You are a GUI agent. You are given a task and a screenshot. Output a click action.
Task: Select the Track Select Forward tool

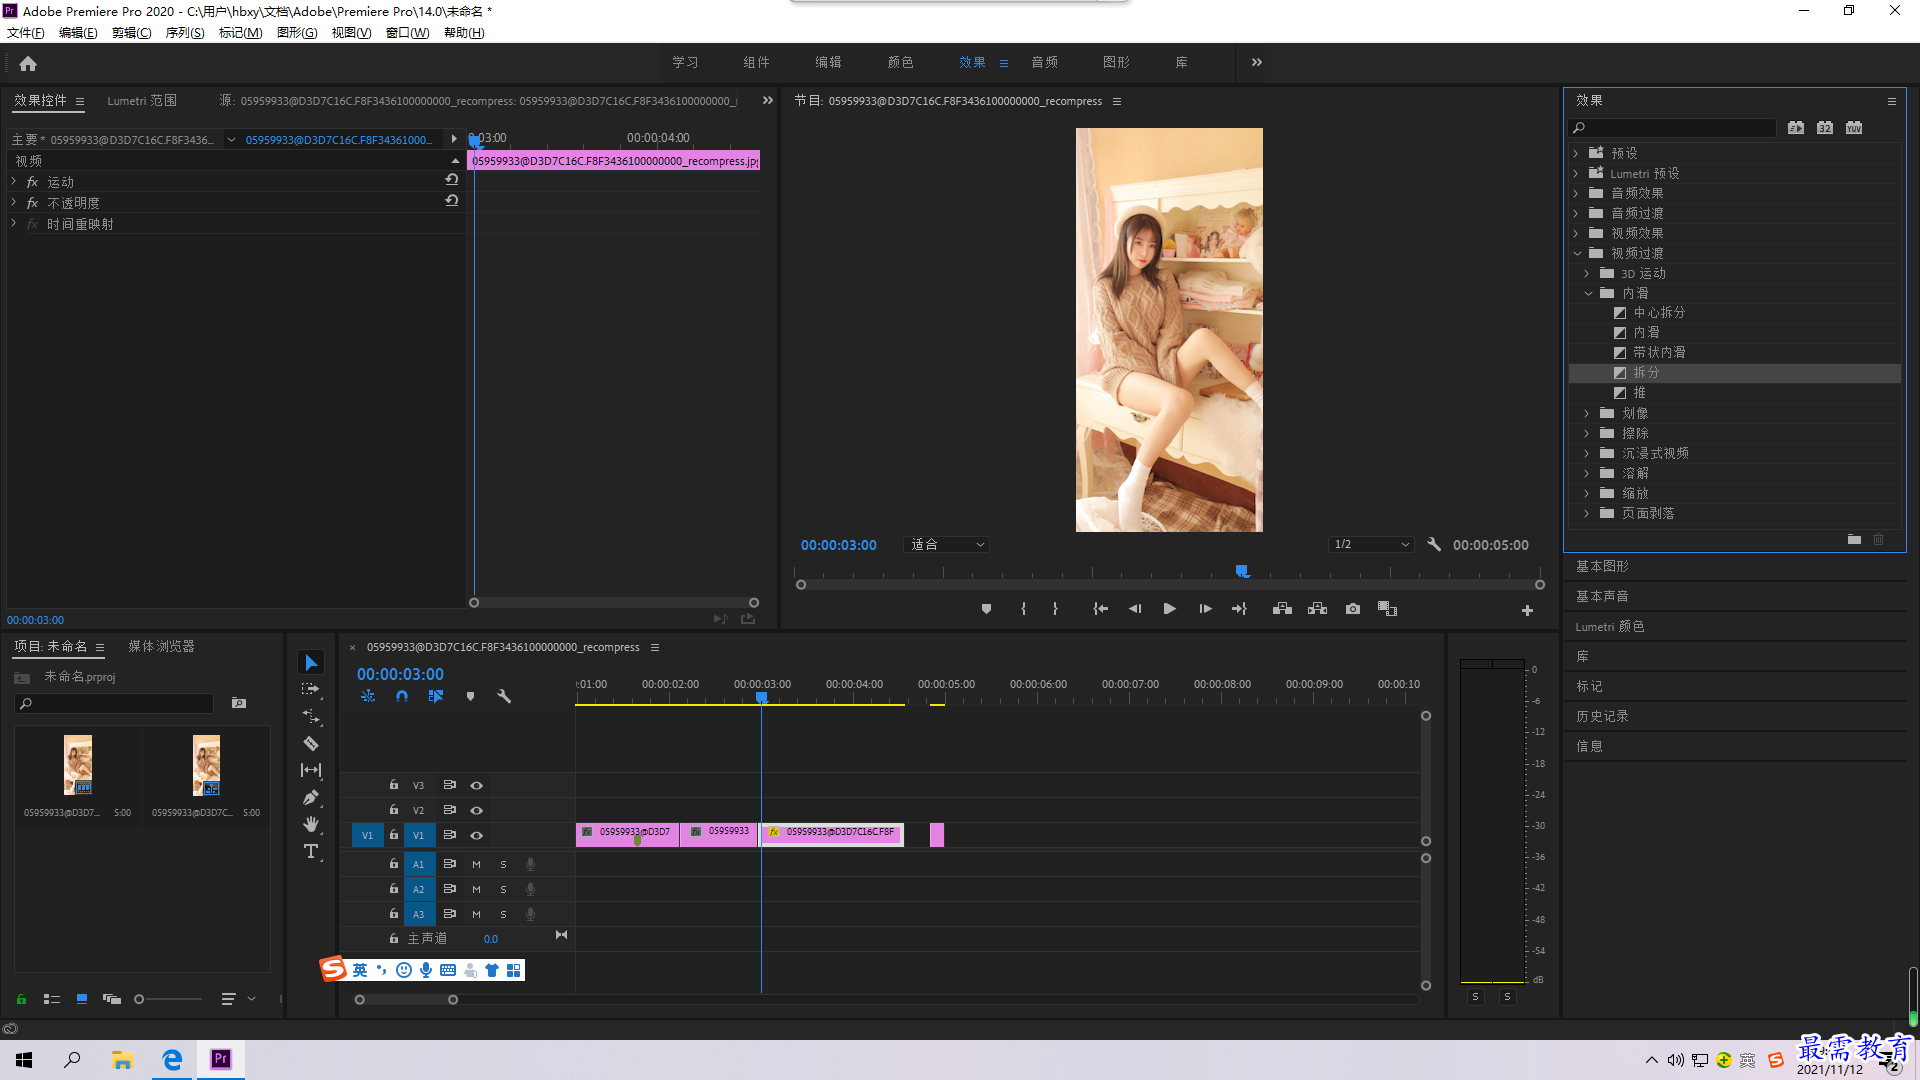(311, 690)
